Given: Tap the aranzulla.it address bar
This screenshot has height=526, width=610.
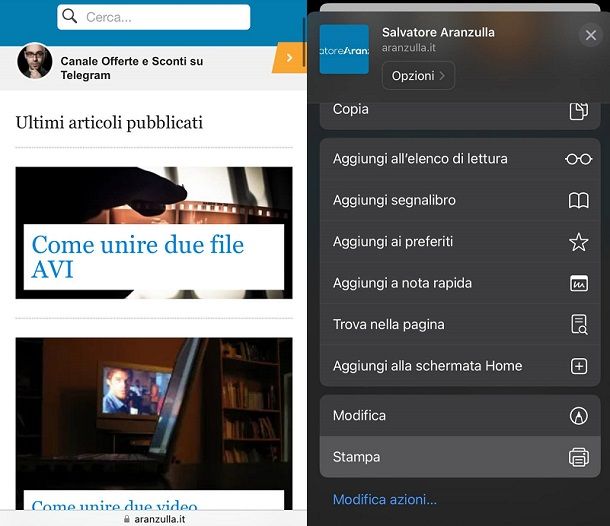Looking at the screenshot, I should pos(154,519).
